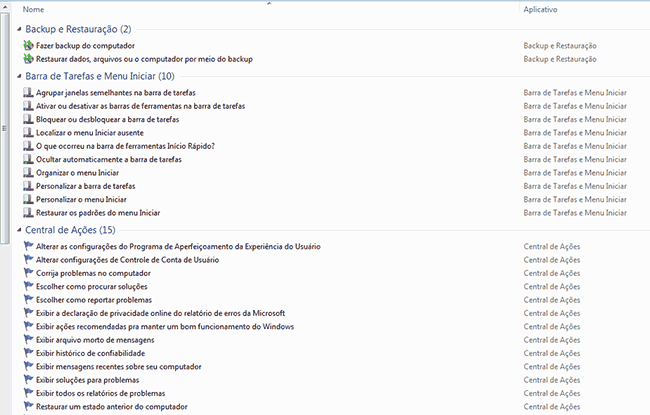Click the icon next to Ativar ou desativar as barras de ferramentas

coord(28,106)
